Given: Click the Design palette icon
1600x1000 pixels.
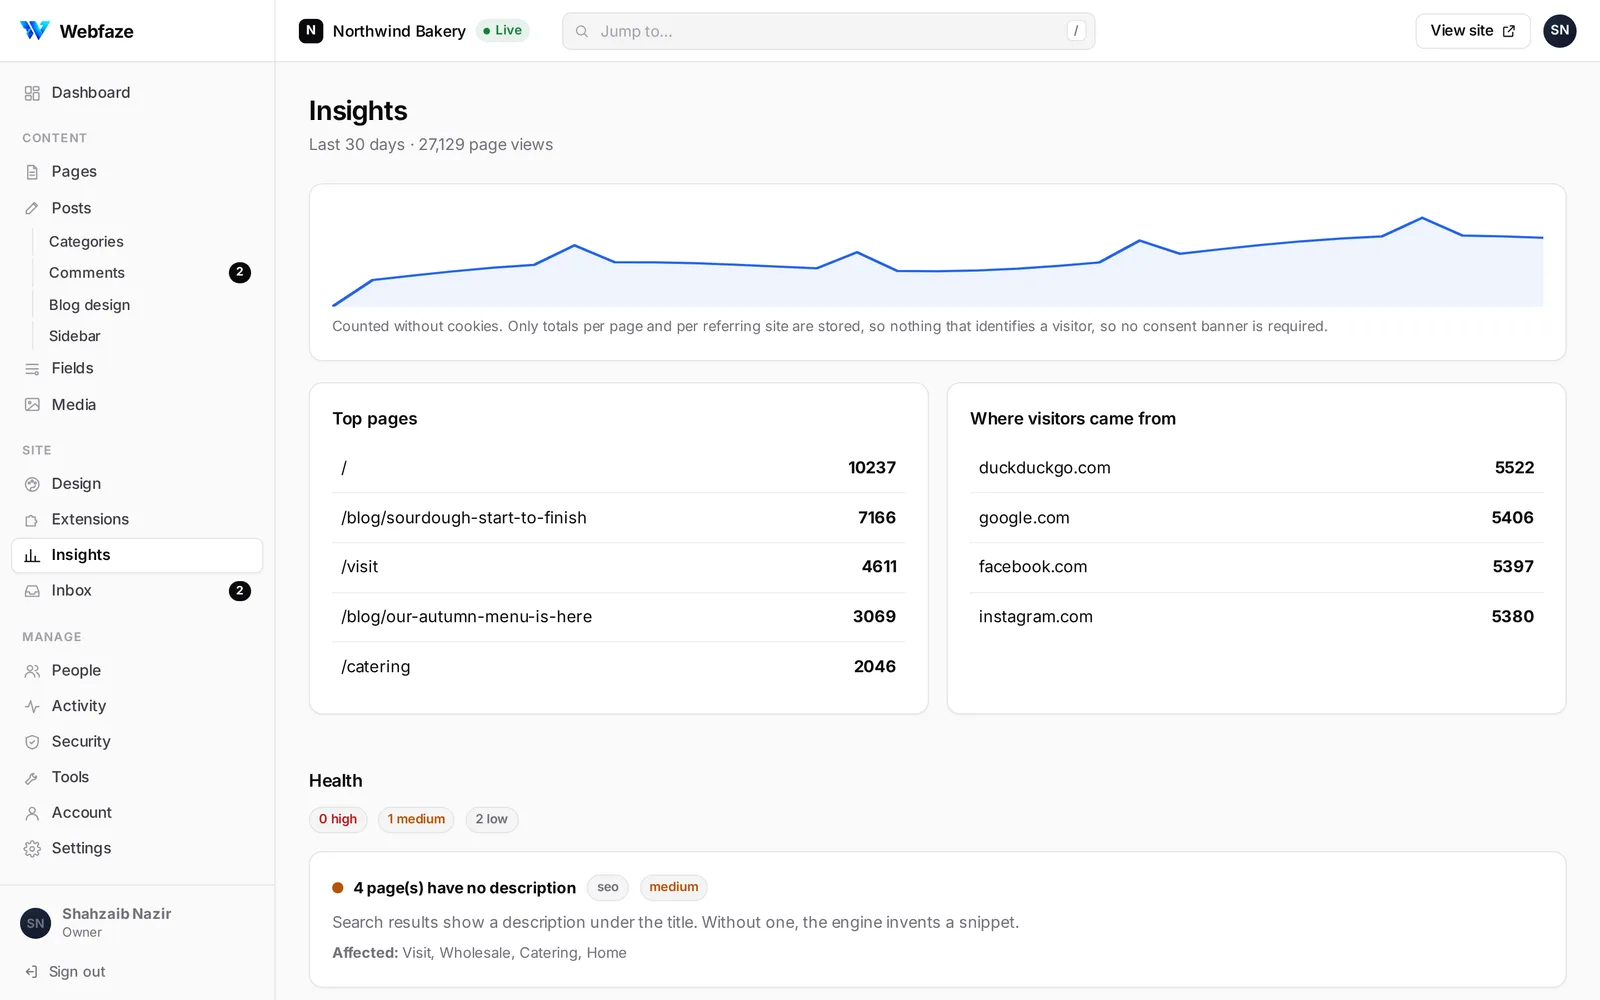Looking at the screenshot, I should [32, 484].
